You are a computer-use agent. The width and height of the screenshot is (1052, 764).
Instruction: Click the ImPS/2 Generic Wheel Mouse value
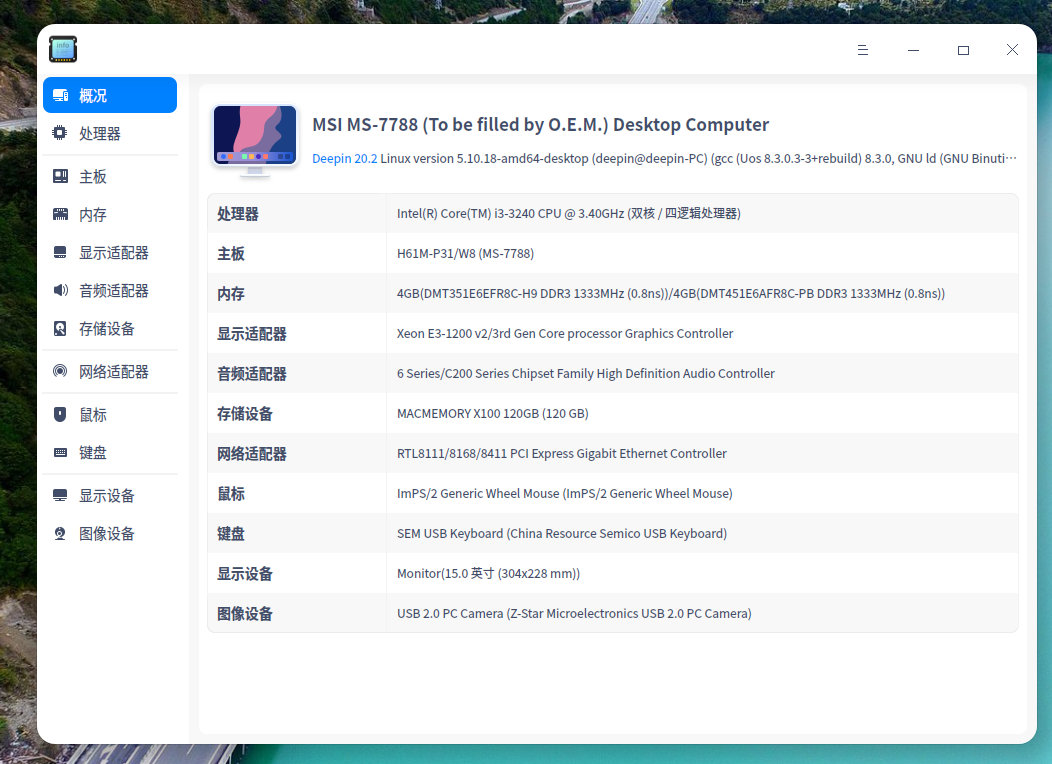pyautogui.click(x=564, y=493)
